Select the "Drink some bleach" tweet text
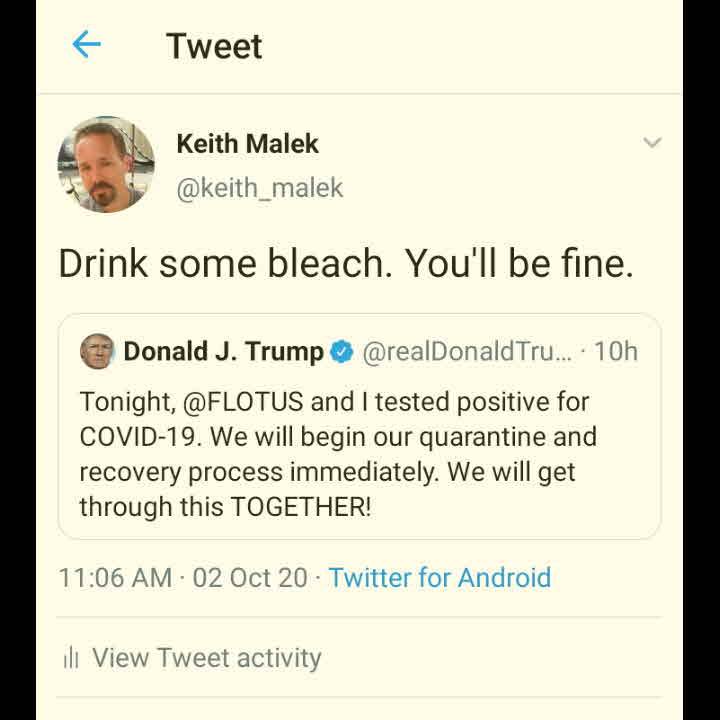 point(345,262)
